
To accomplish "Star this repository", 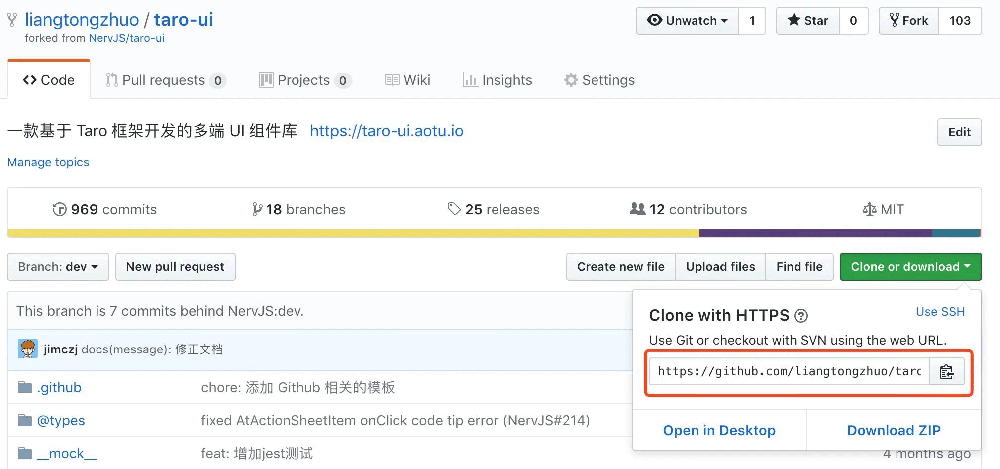I will [x=808, y=21].
